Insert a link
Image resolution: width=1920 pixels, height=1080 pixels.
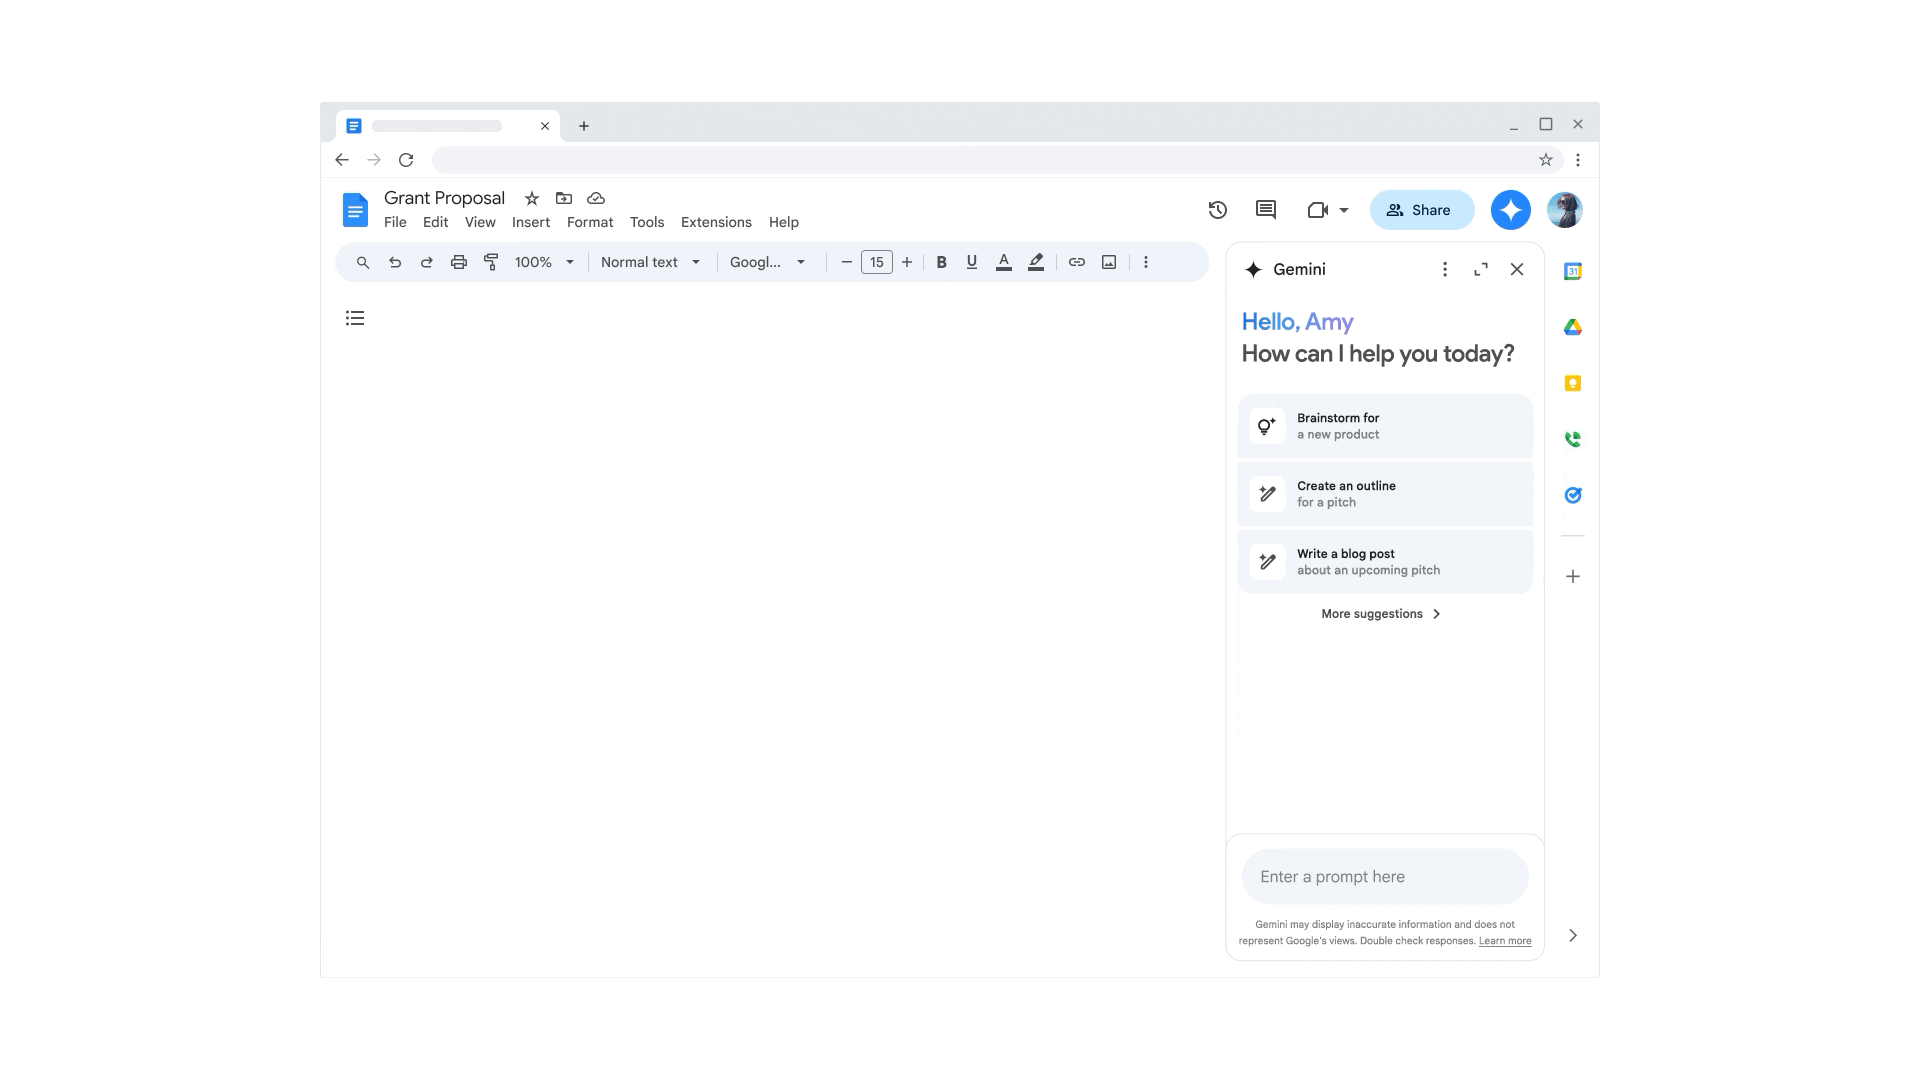1077,262
